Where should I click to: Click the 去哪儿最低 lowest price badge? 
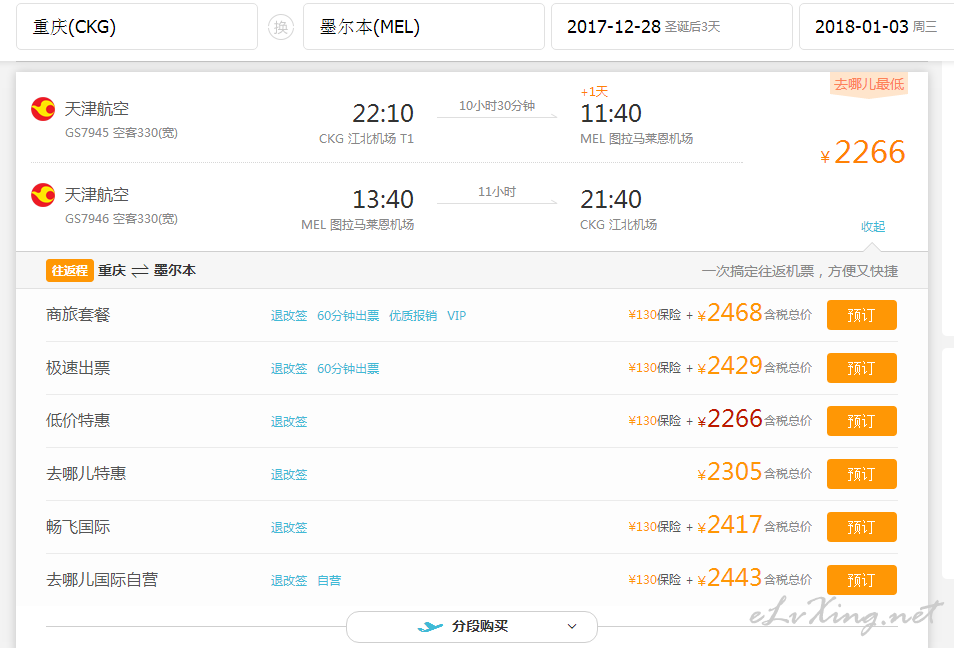click(869, 84)
